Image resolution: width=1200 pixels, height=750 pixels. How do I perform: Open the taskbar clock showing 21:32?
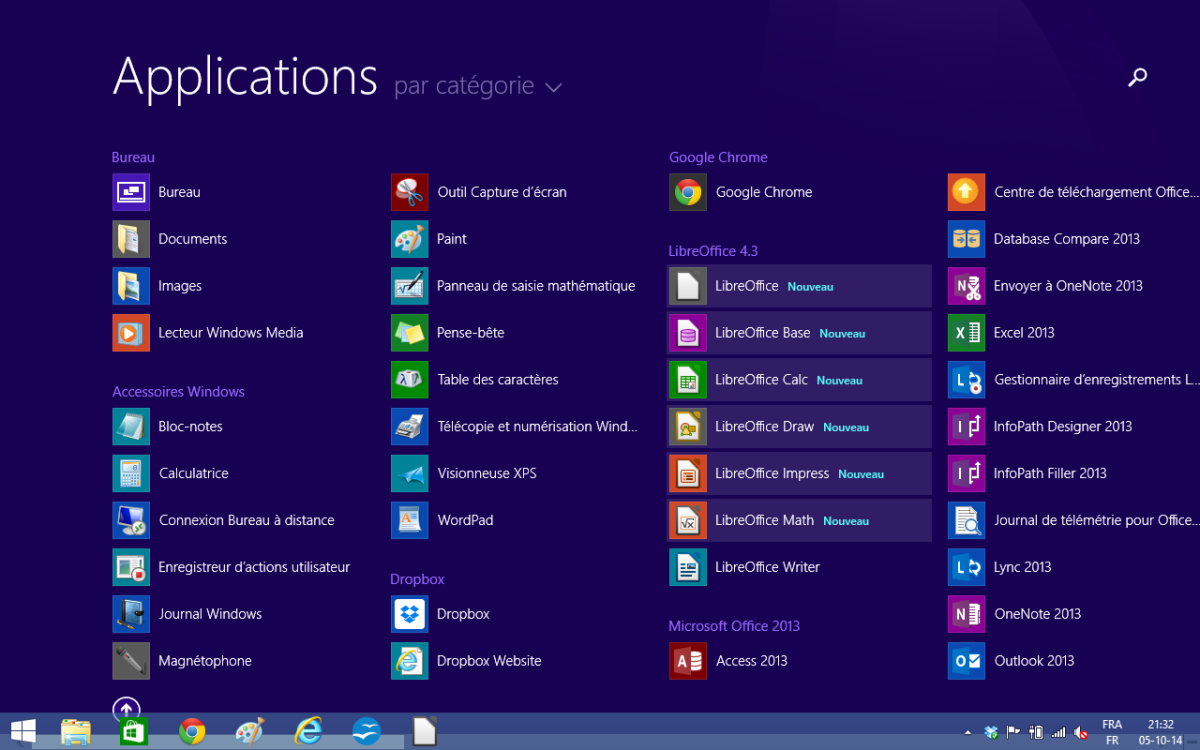coord(1160,732)
